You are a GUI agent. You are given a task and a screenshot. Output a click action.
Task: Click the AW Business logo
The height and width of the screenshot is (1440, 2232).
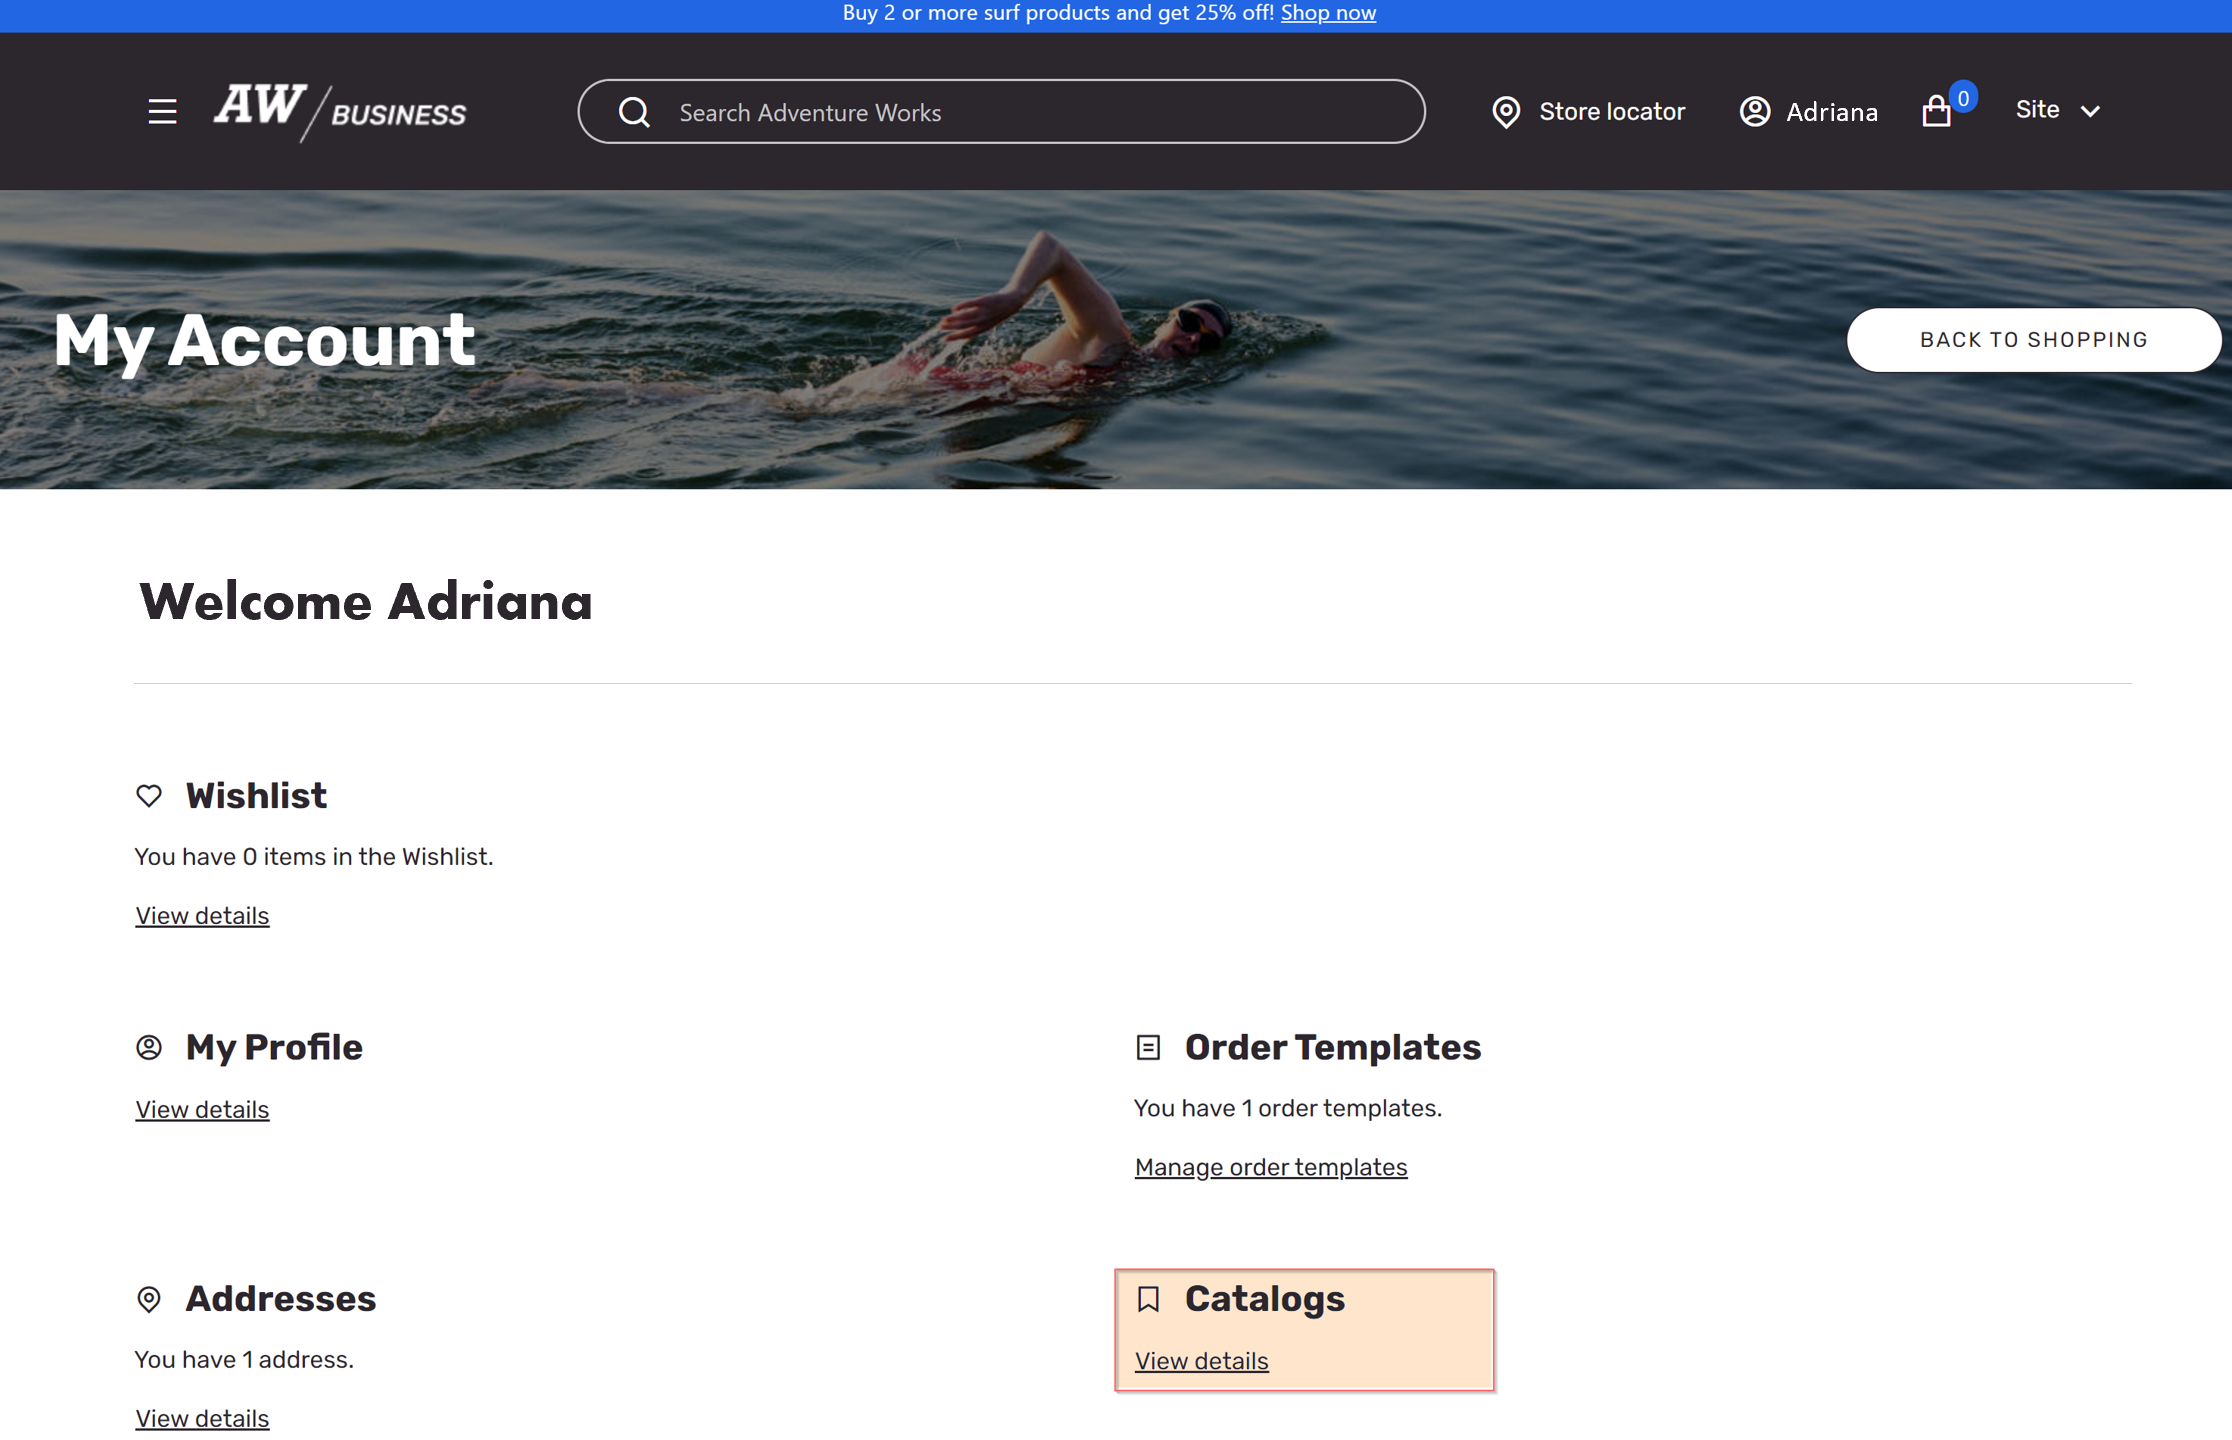[337, 111]
